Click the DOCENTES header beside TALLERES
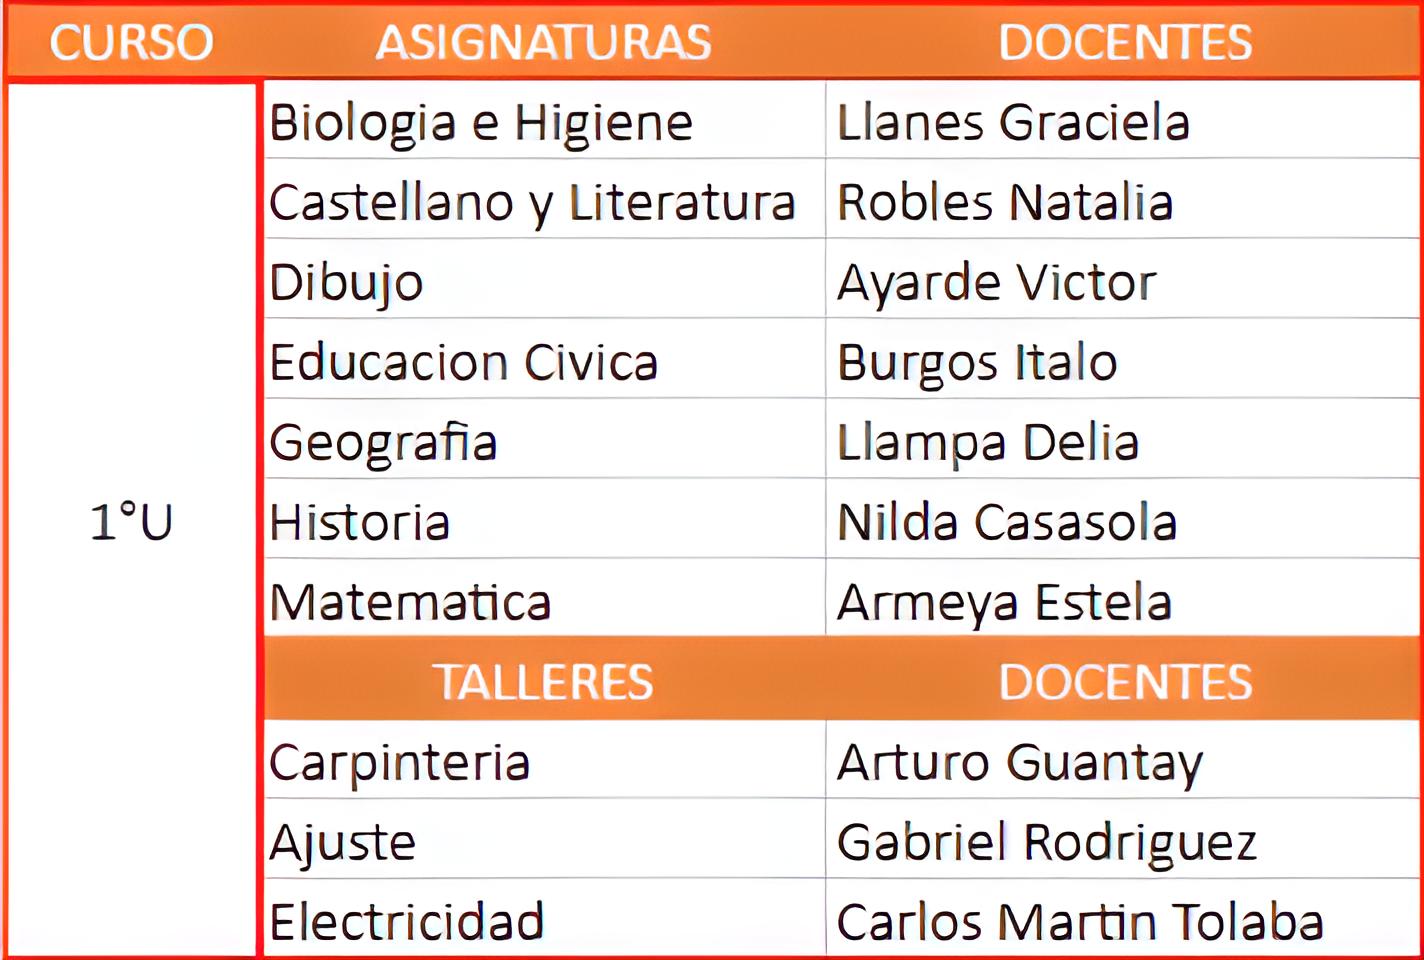Viewport: 1424px width, 960px height. point(1124,682)
